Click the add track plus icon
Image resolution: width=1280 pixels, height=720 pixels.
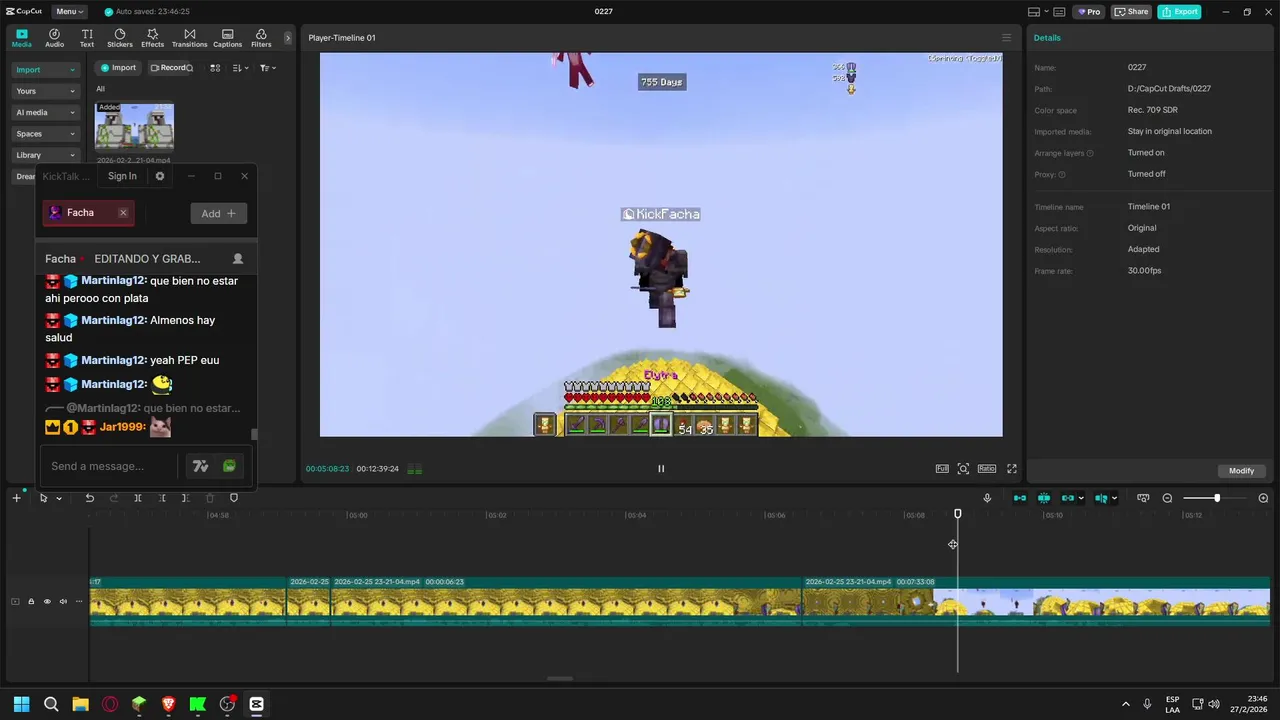[x=16, y=498]
